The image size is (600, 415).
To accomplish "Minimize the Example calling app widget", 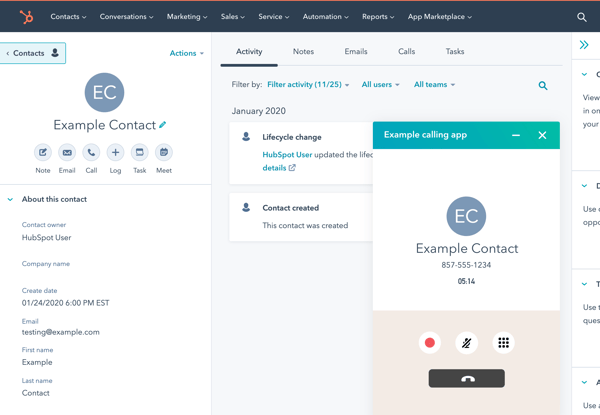I will (516, 135).
